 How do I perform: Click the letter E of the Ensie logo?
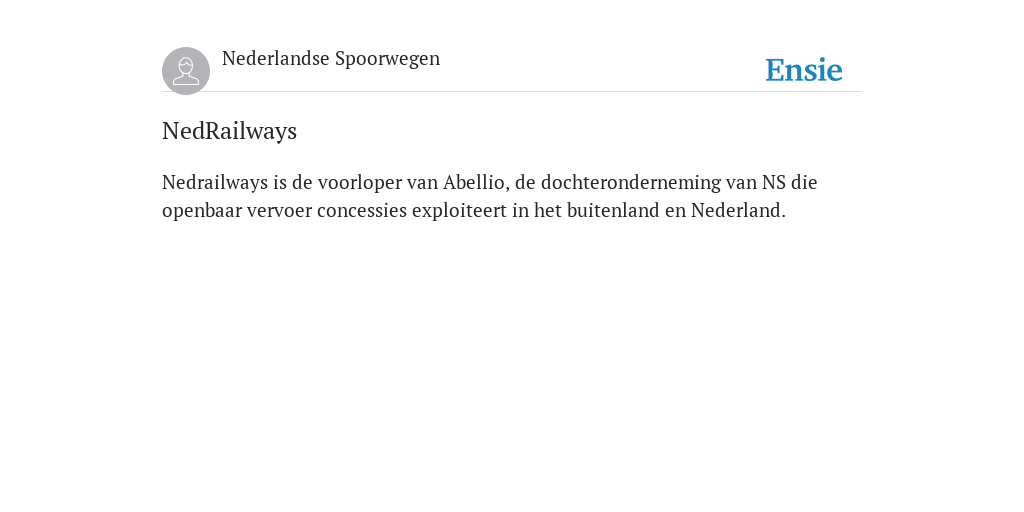point(775,71)
